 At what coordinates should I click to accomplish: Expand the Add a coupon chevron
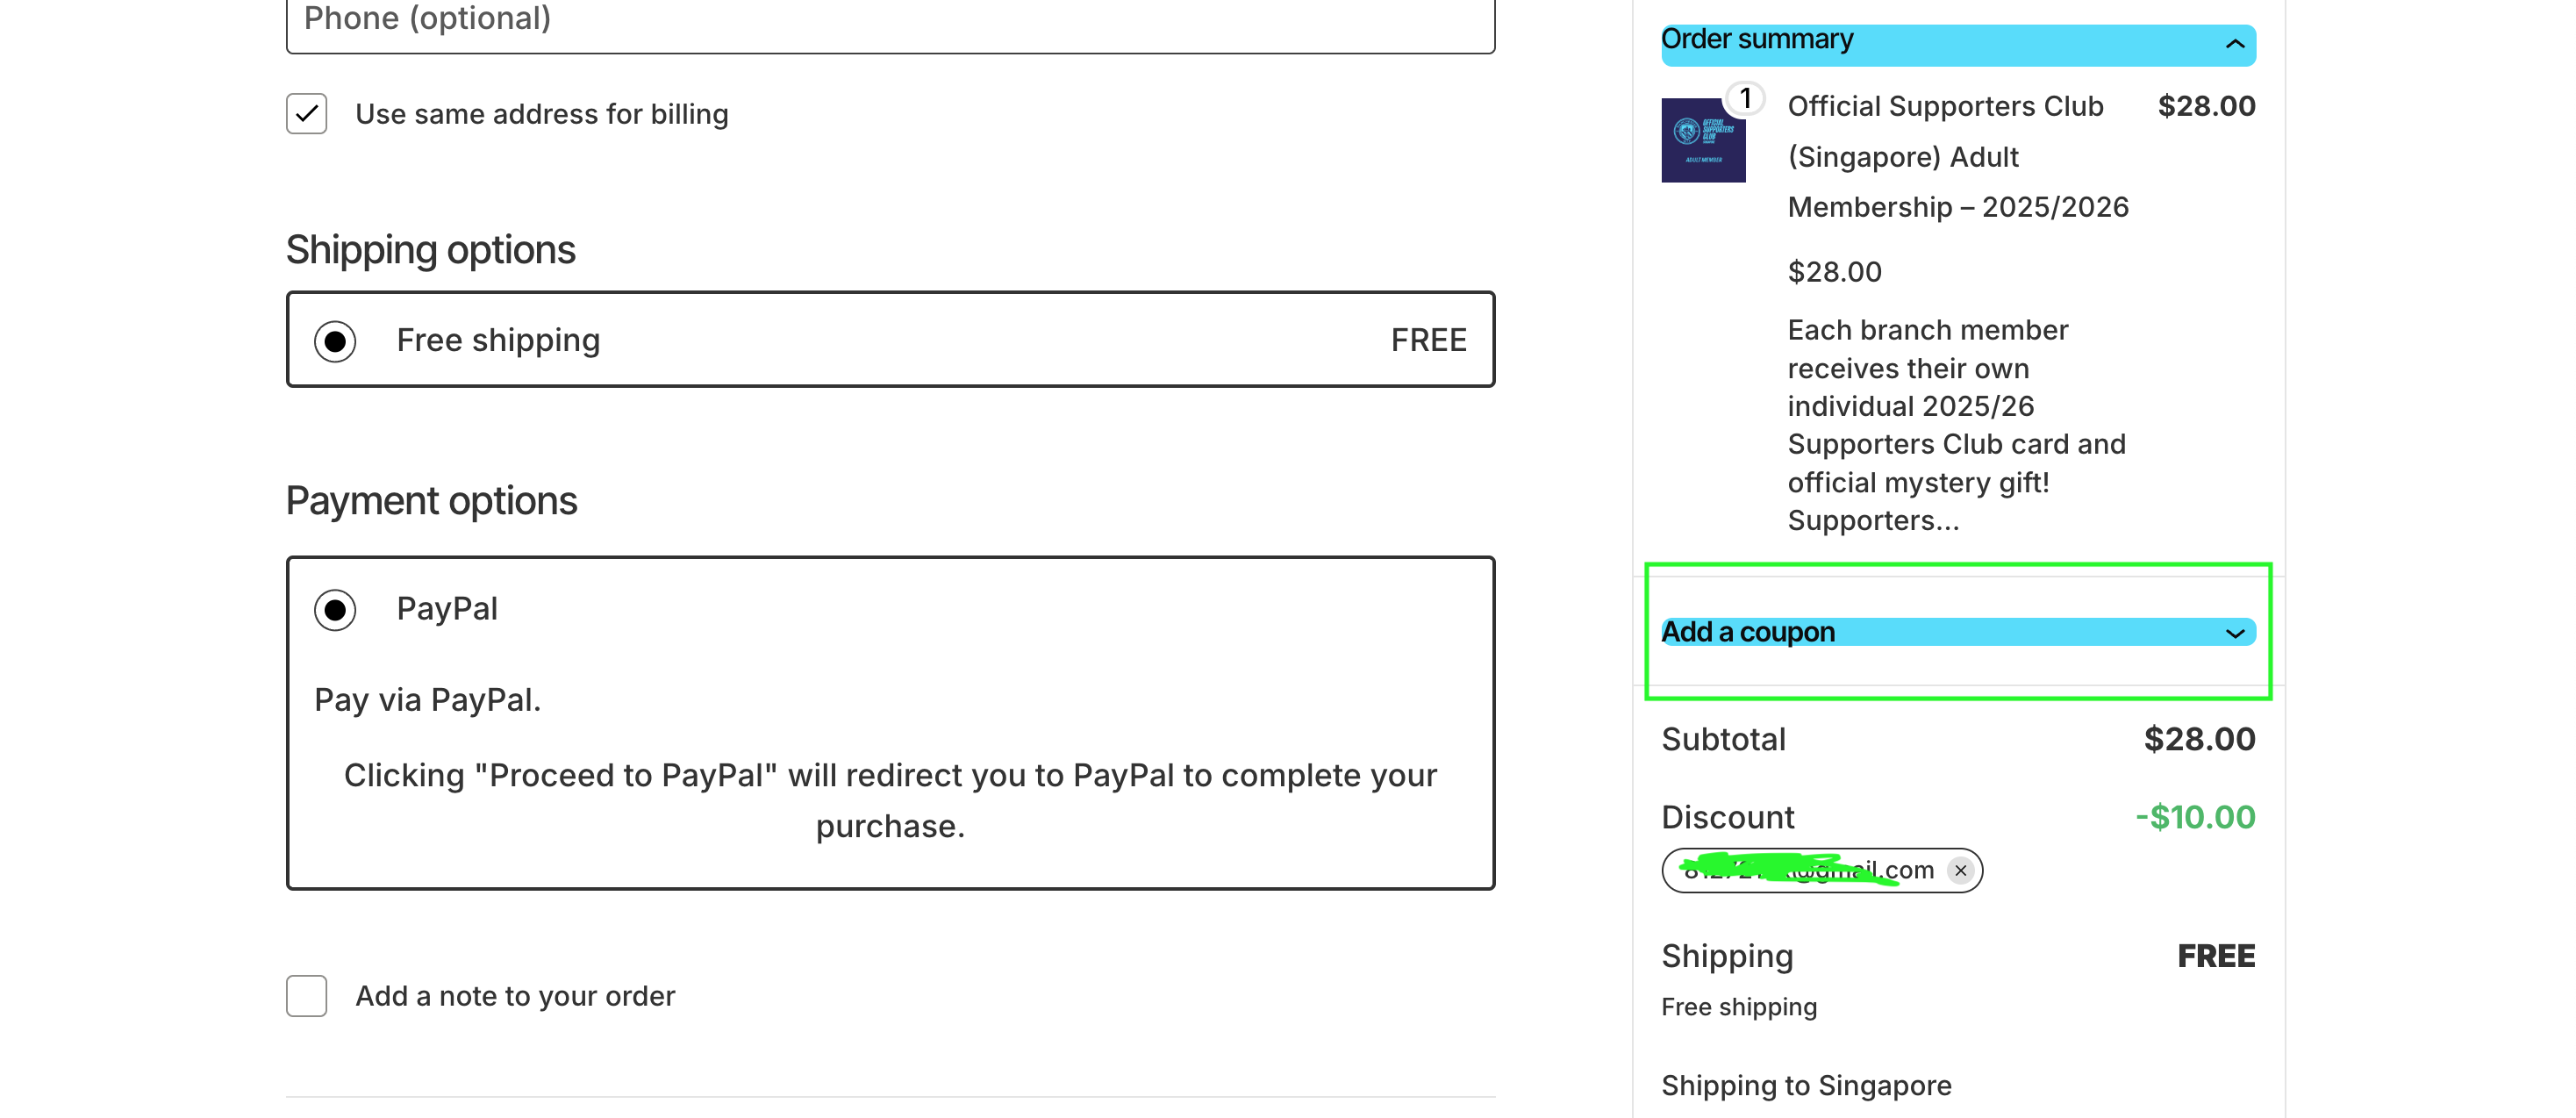[x=2234, y=634]
